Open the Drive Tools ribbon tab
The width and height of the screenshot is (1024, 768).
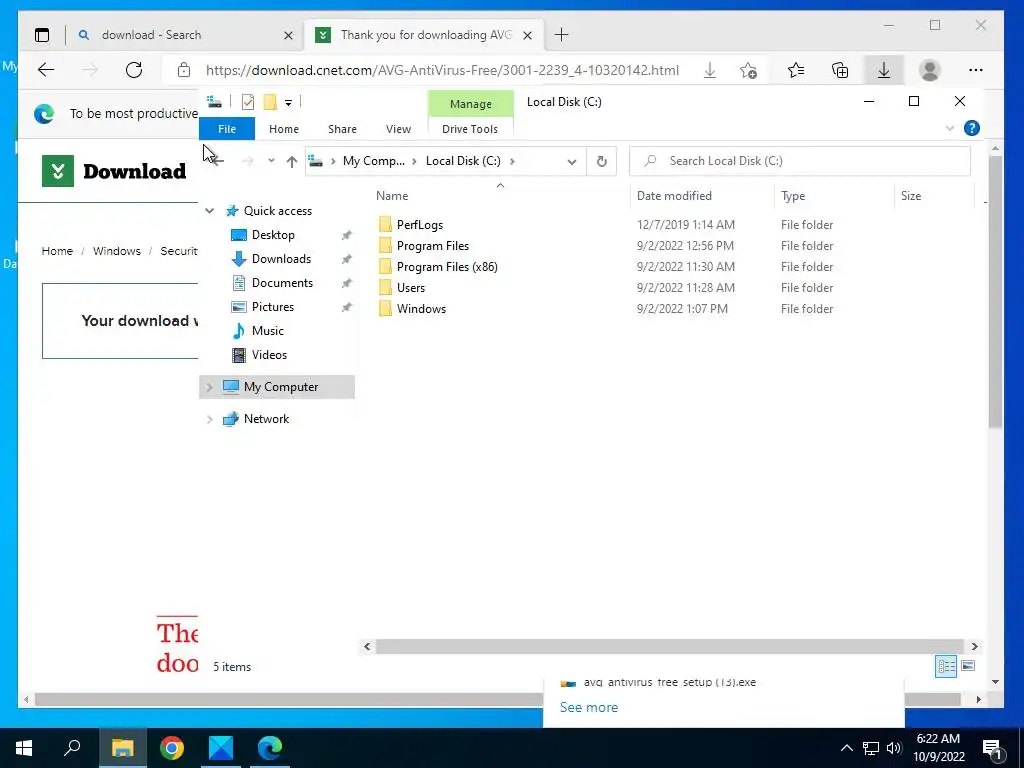click(470, 129)
